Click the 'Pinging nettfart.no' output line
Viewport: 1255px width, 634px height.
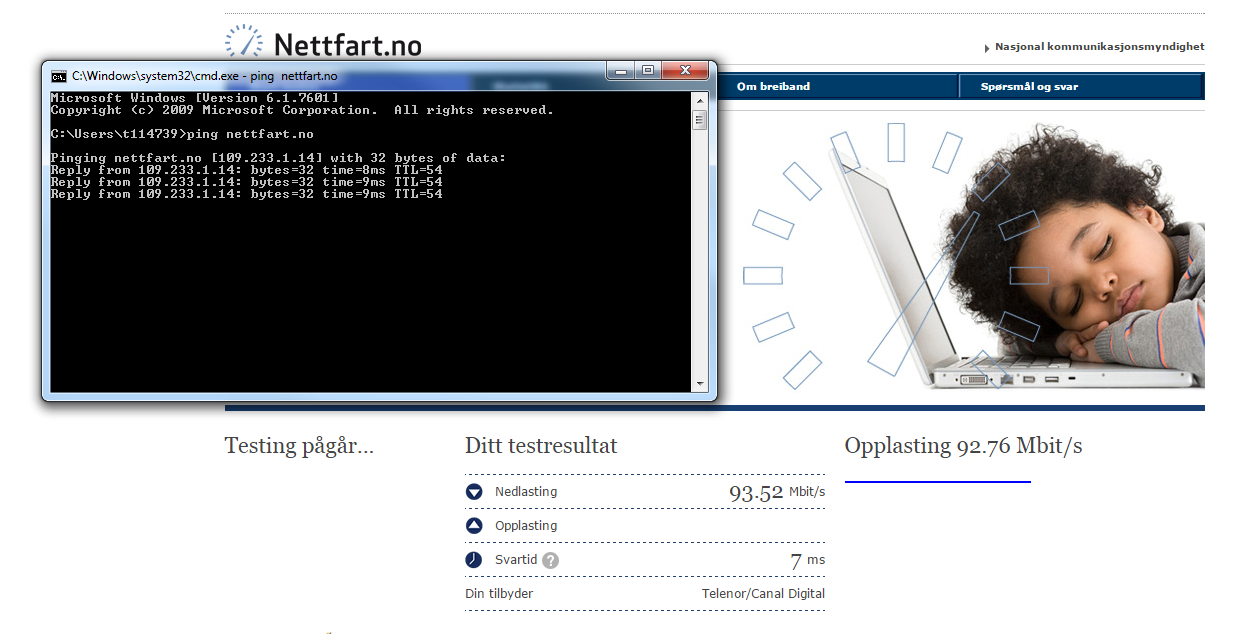pos(278,158)
